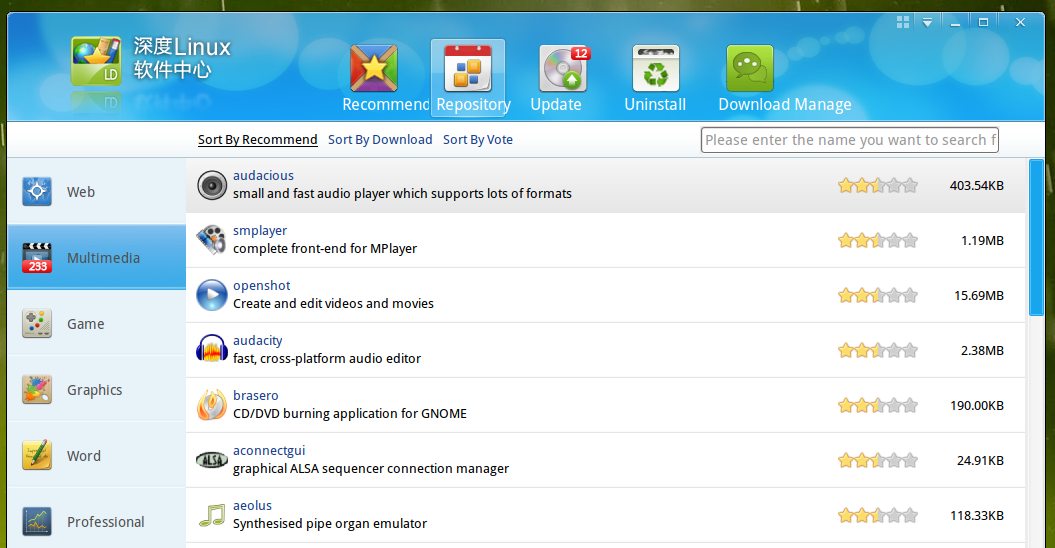Viewport: 1055px width, 548px height.
Task: Click the audacious speaker icon
Action: point(212,185)
